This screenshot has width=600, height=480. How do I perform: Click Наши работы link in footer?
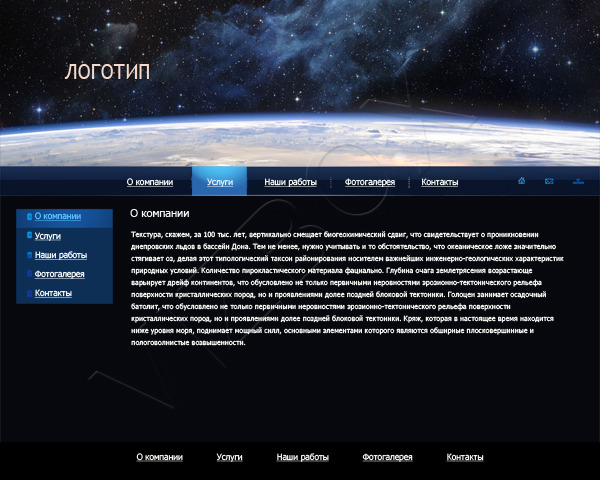click(303, 457)
